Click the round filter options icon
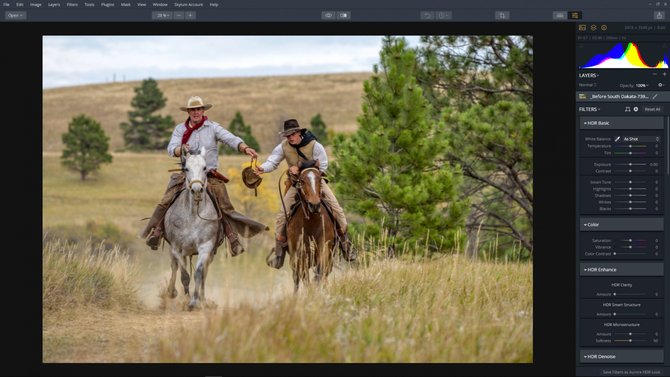670x377 pixels. pos(636,109)
